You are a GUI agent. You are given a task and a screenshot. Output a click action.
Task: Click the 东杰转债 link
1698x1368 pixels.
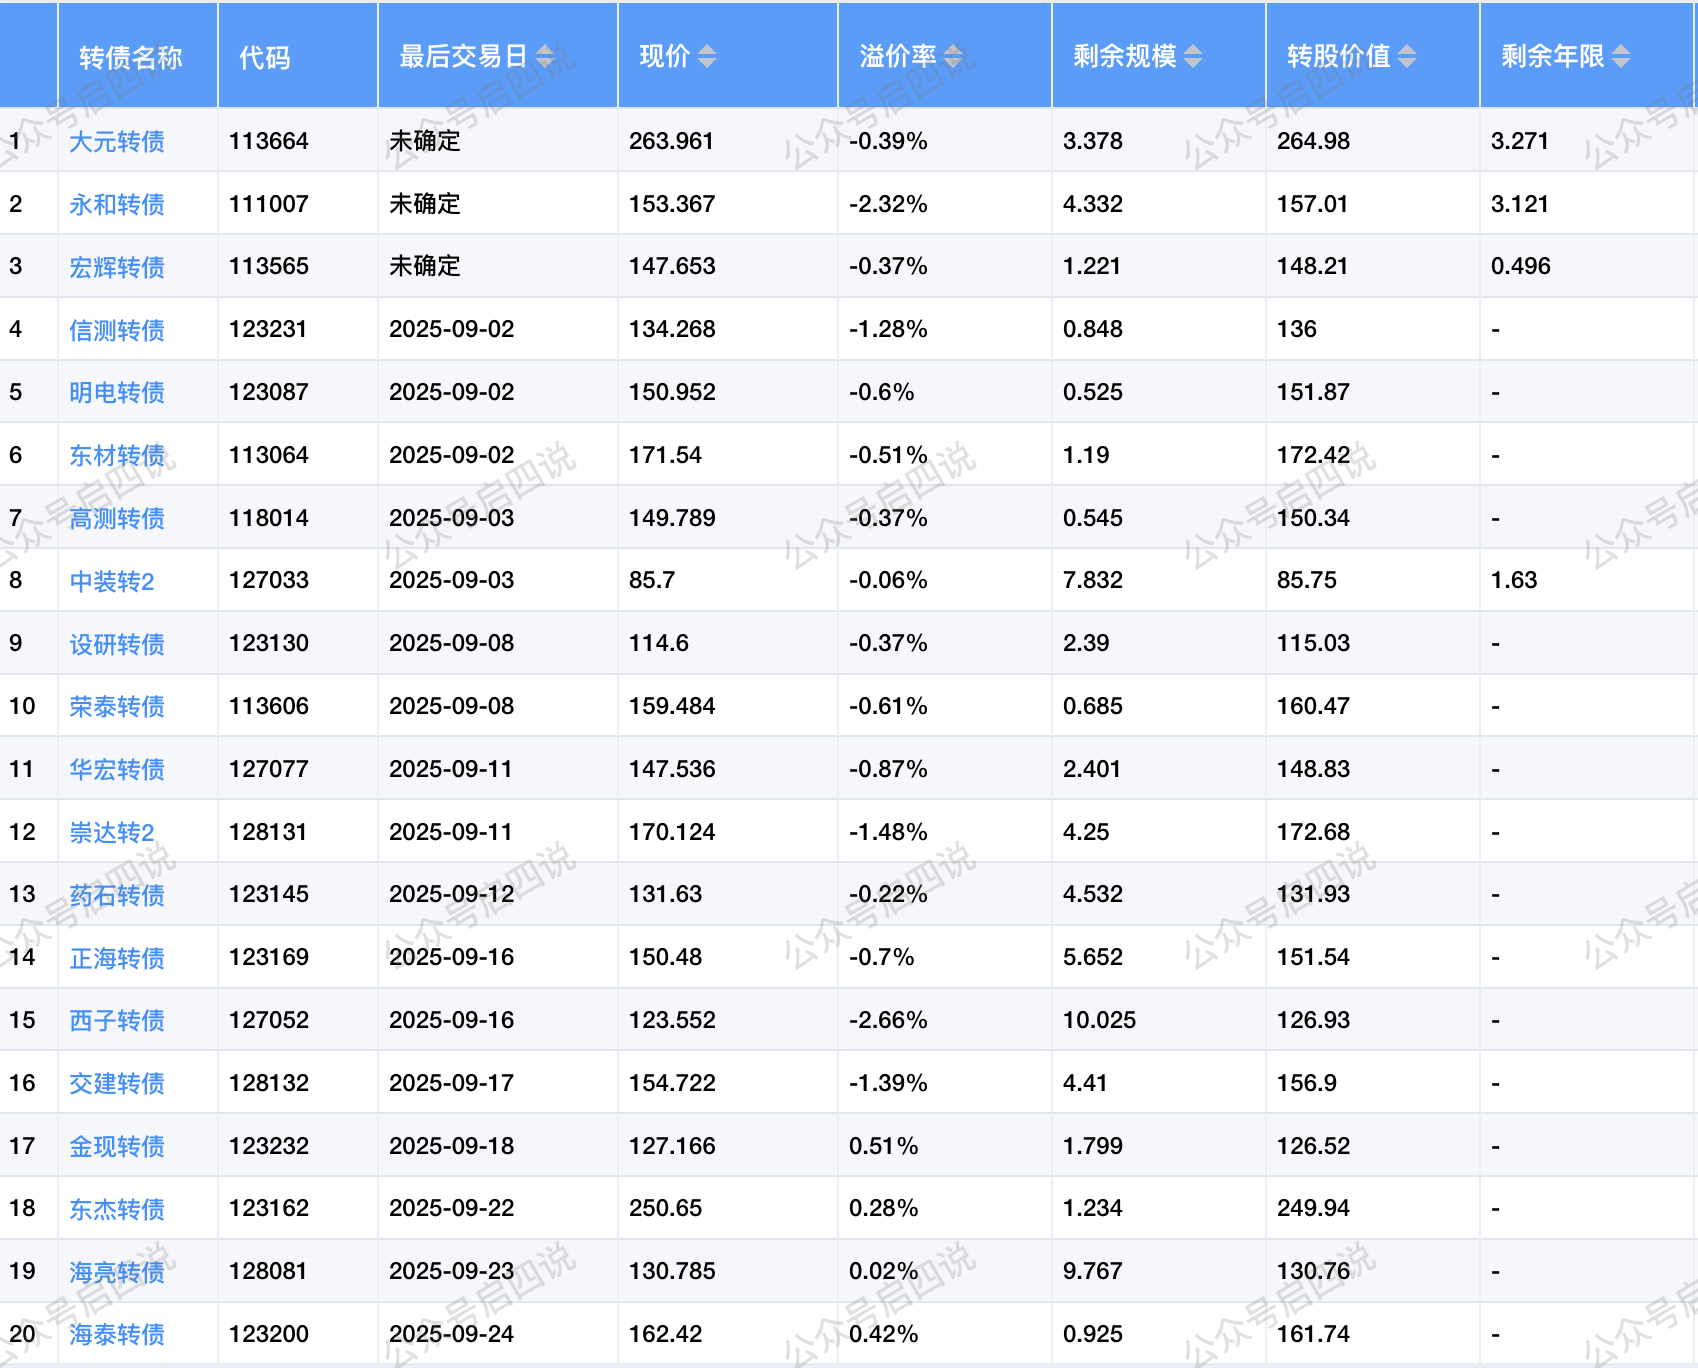point(117,1209)
